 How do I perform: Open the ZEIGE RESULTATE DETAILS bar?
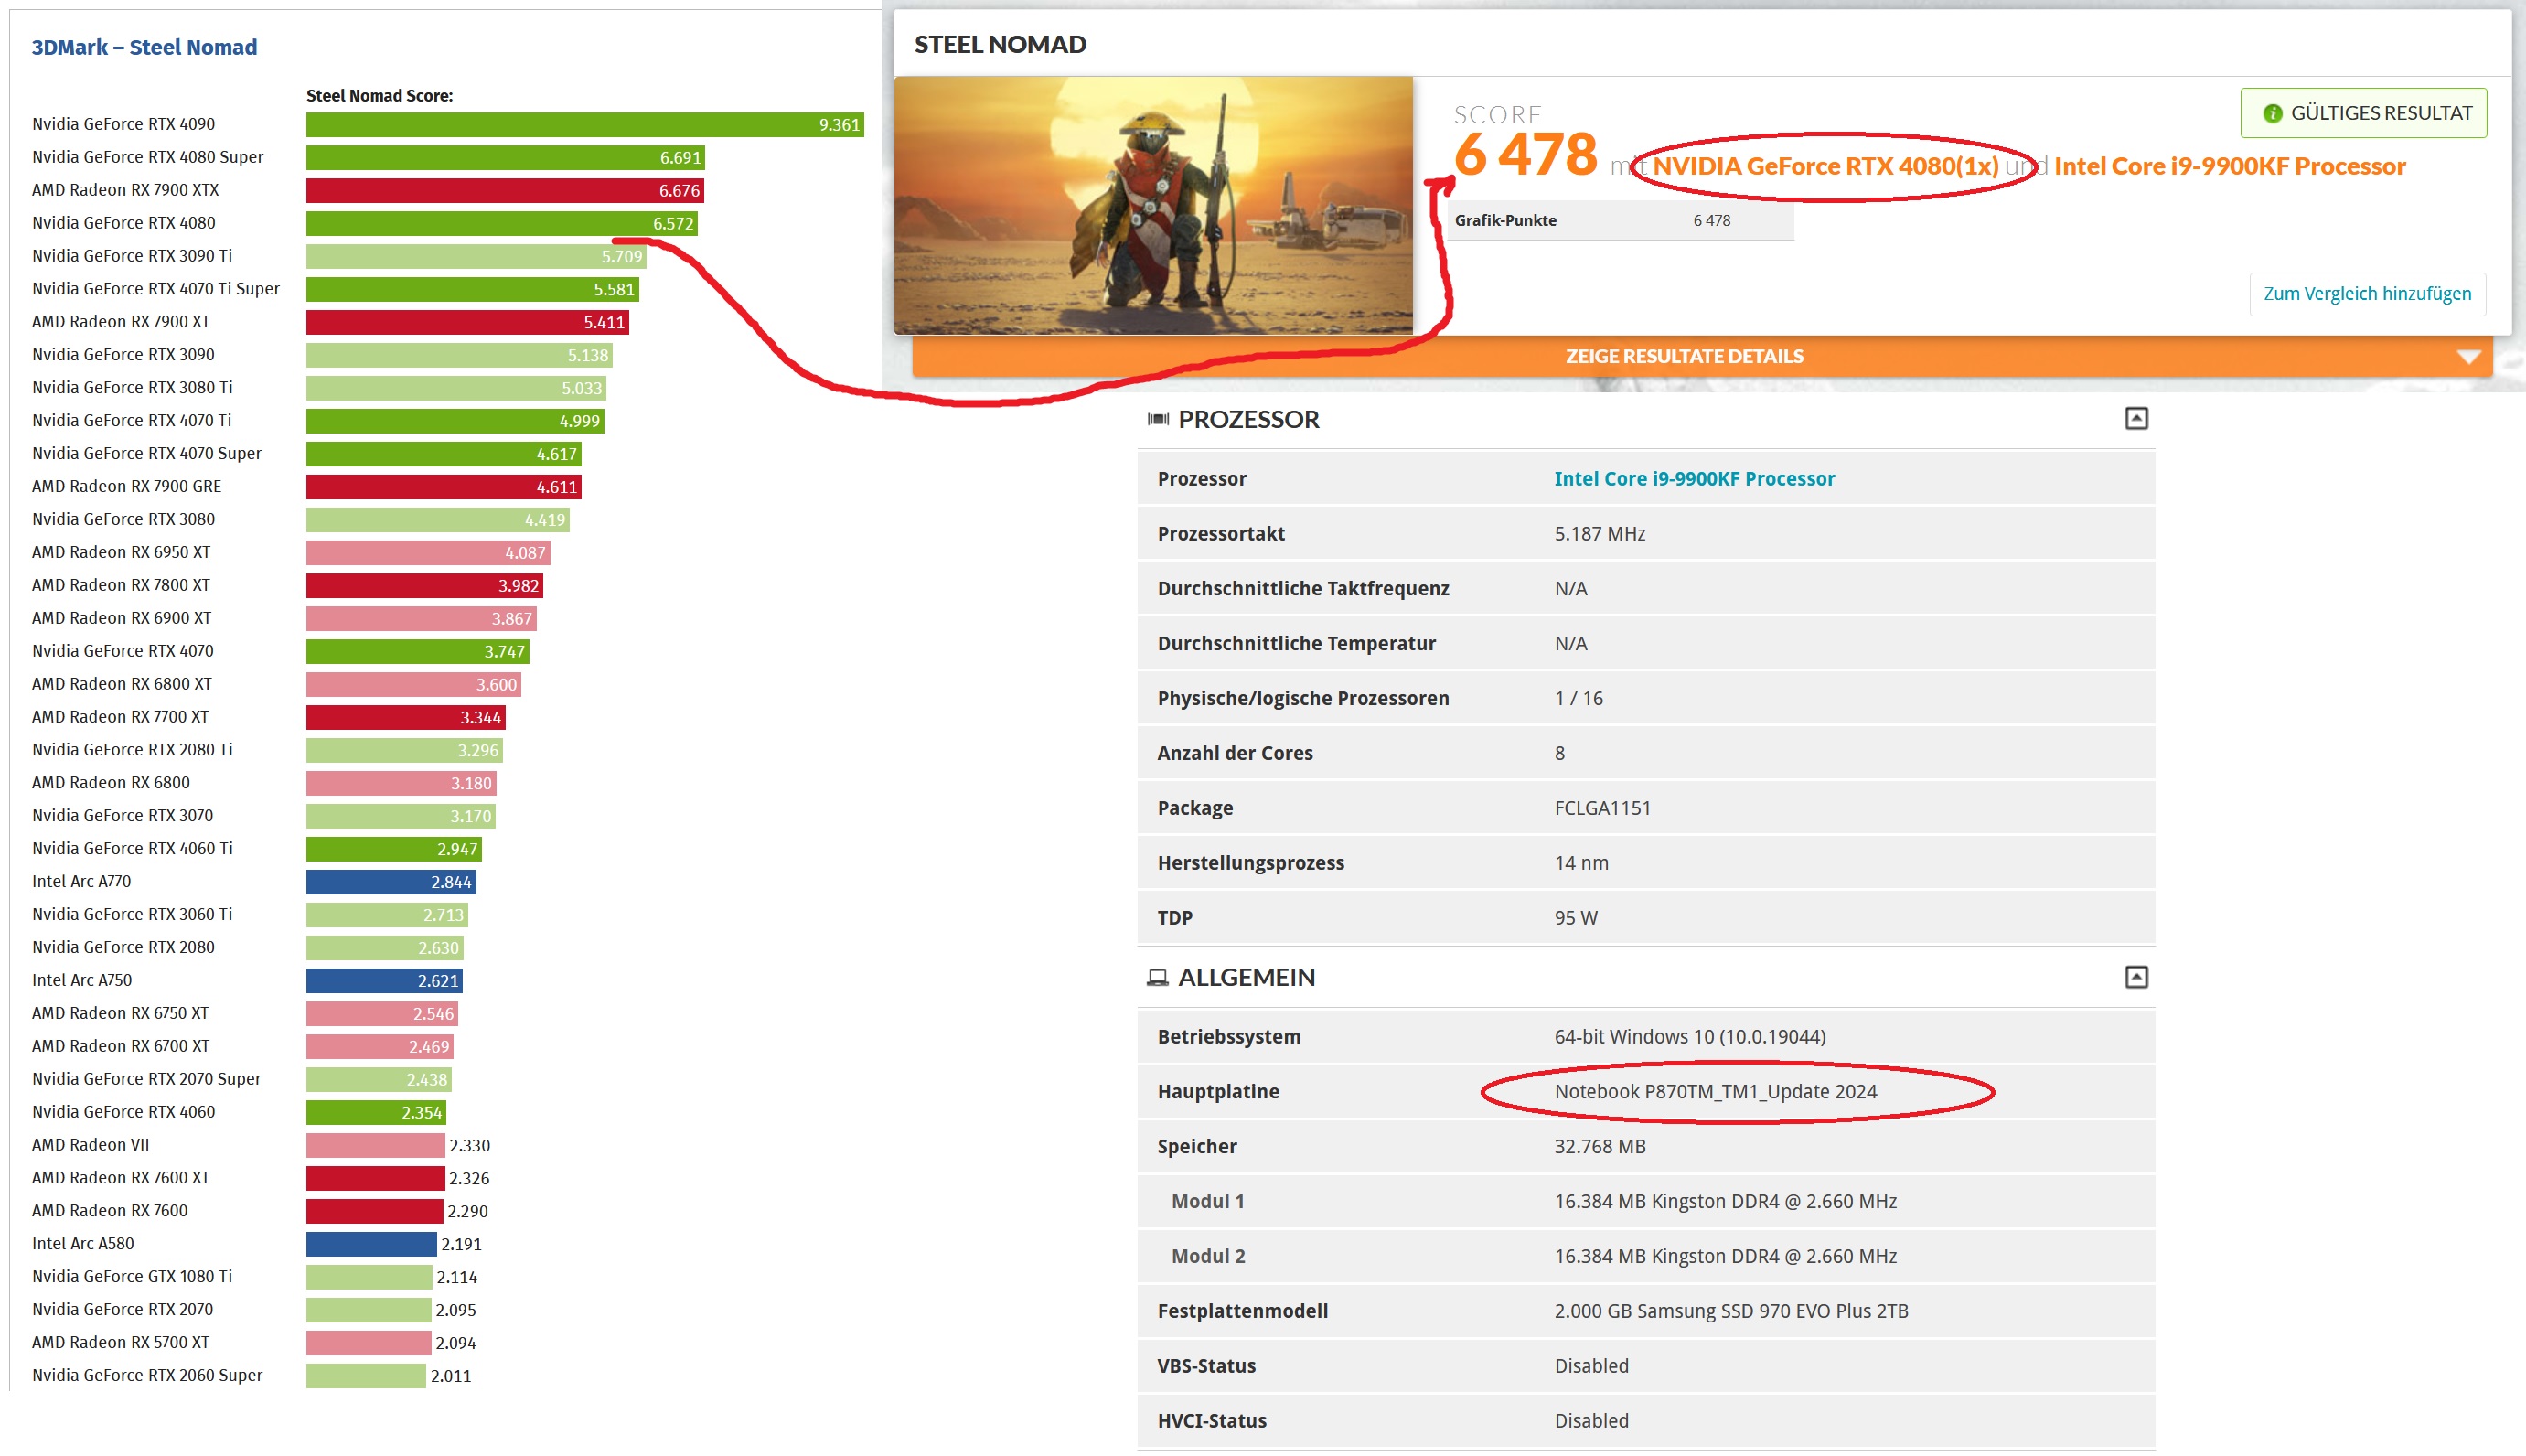1683,356
